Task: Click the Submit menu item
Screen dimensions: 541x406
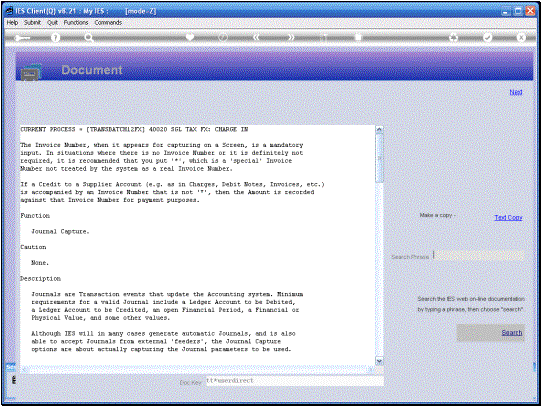Action: [32, 22]
